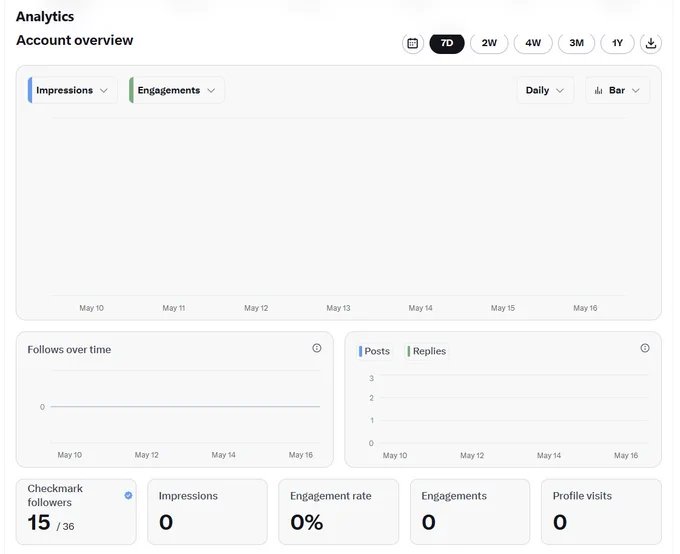
Task: Switch to the 3M time range
Action: pos(576,43)
